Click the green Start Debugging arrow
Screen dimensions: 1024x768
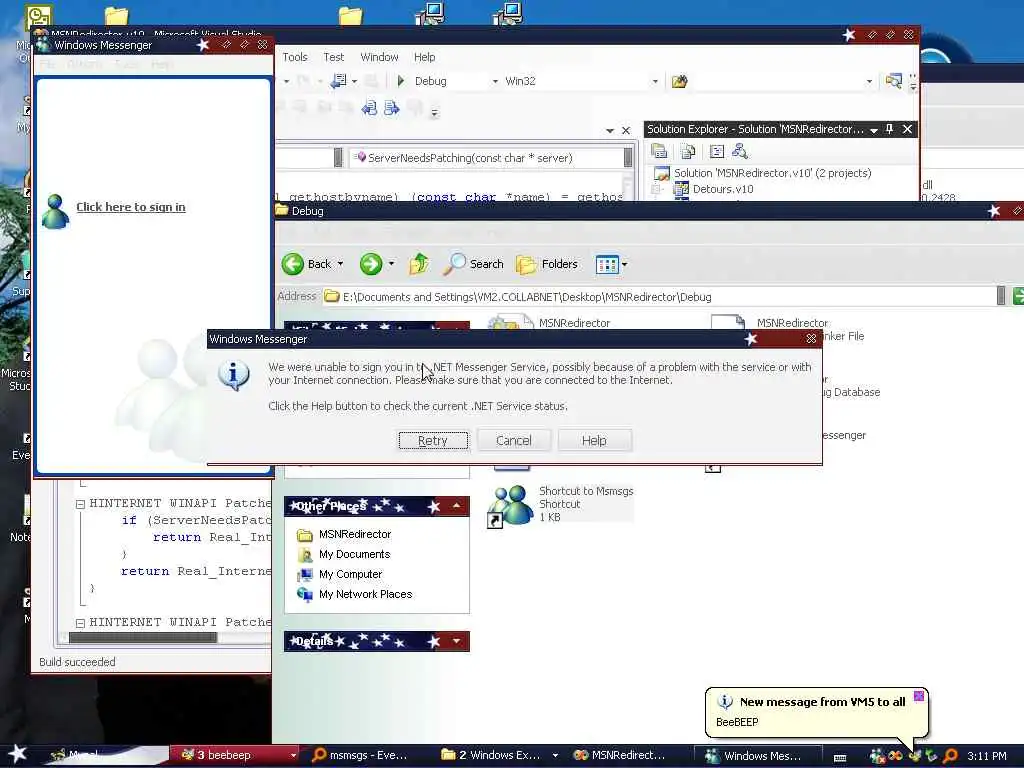coord(400,81)
